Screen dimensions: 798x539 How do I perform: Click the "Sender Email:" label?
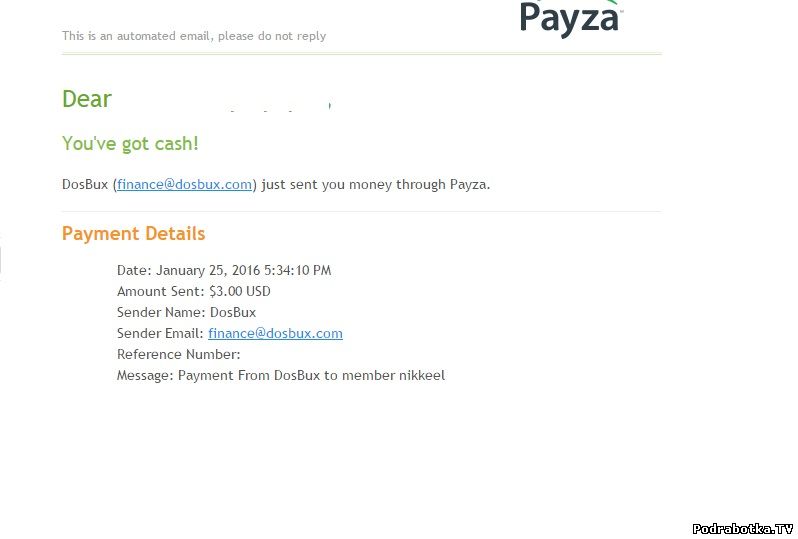[160, 333]
